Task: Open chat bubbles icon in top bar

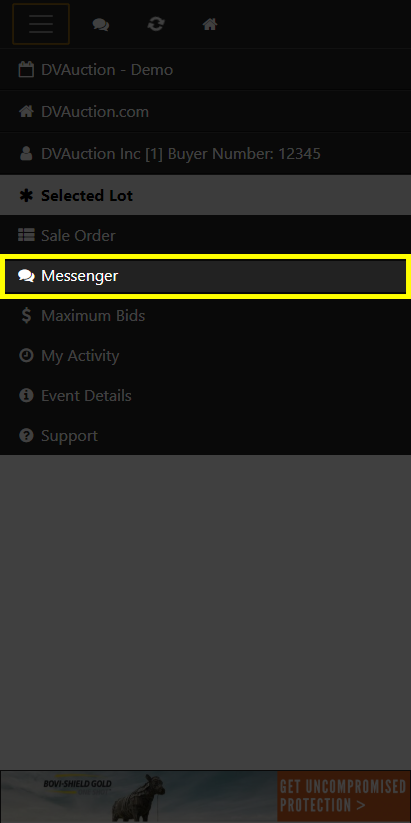Action: click(x=101, y=24)
